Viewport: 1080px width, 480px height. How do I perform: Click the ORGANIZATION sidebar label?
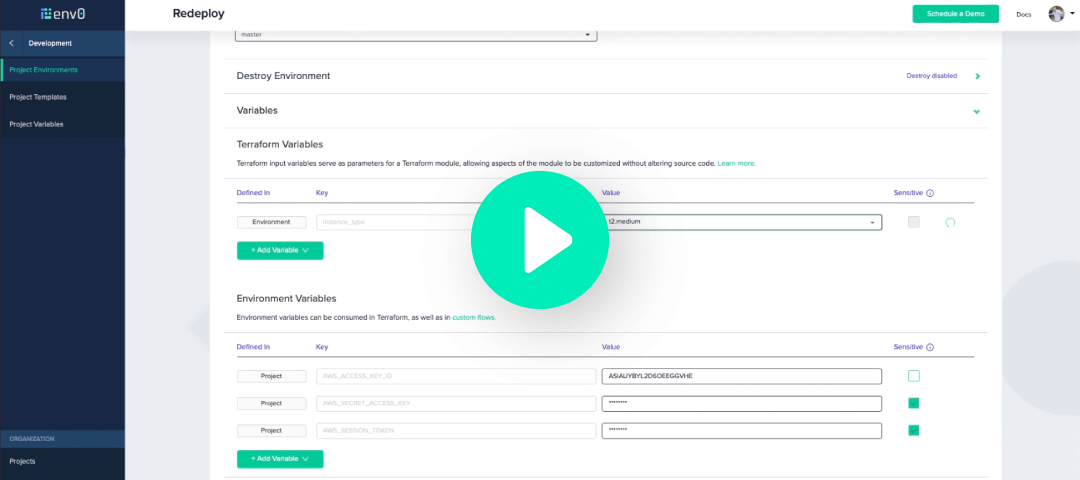(32, 439)
